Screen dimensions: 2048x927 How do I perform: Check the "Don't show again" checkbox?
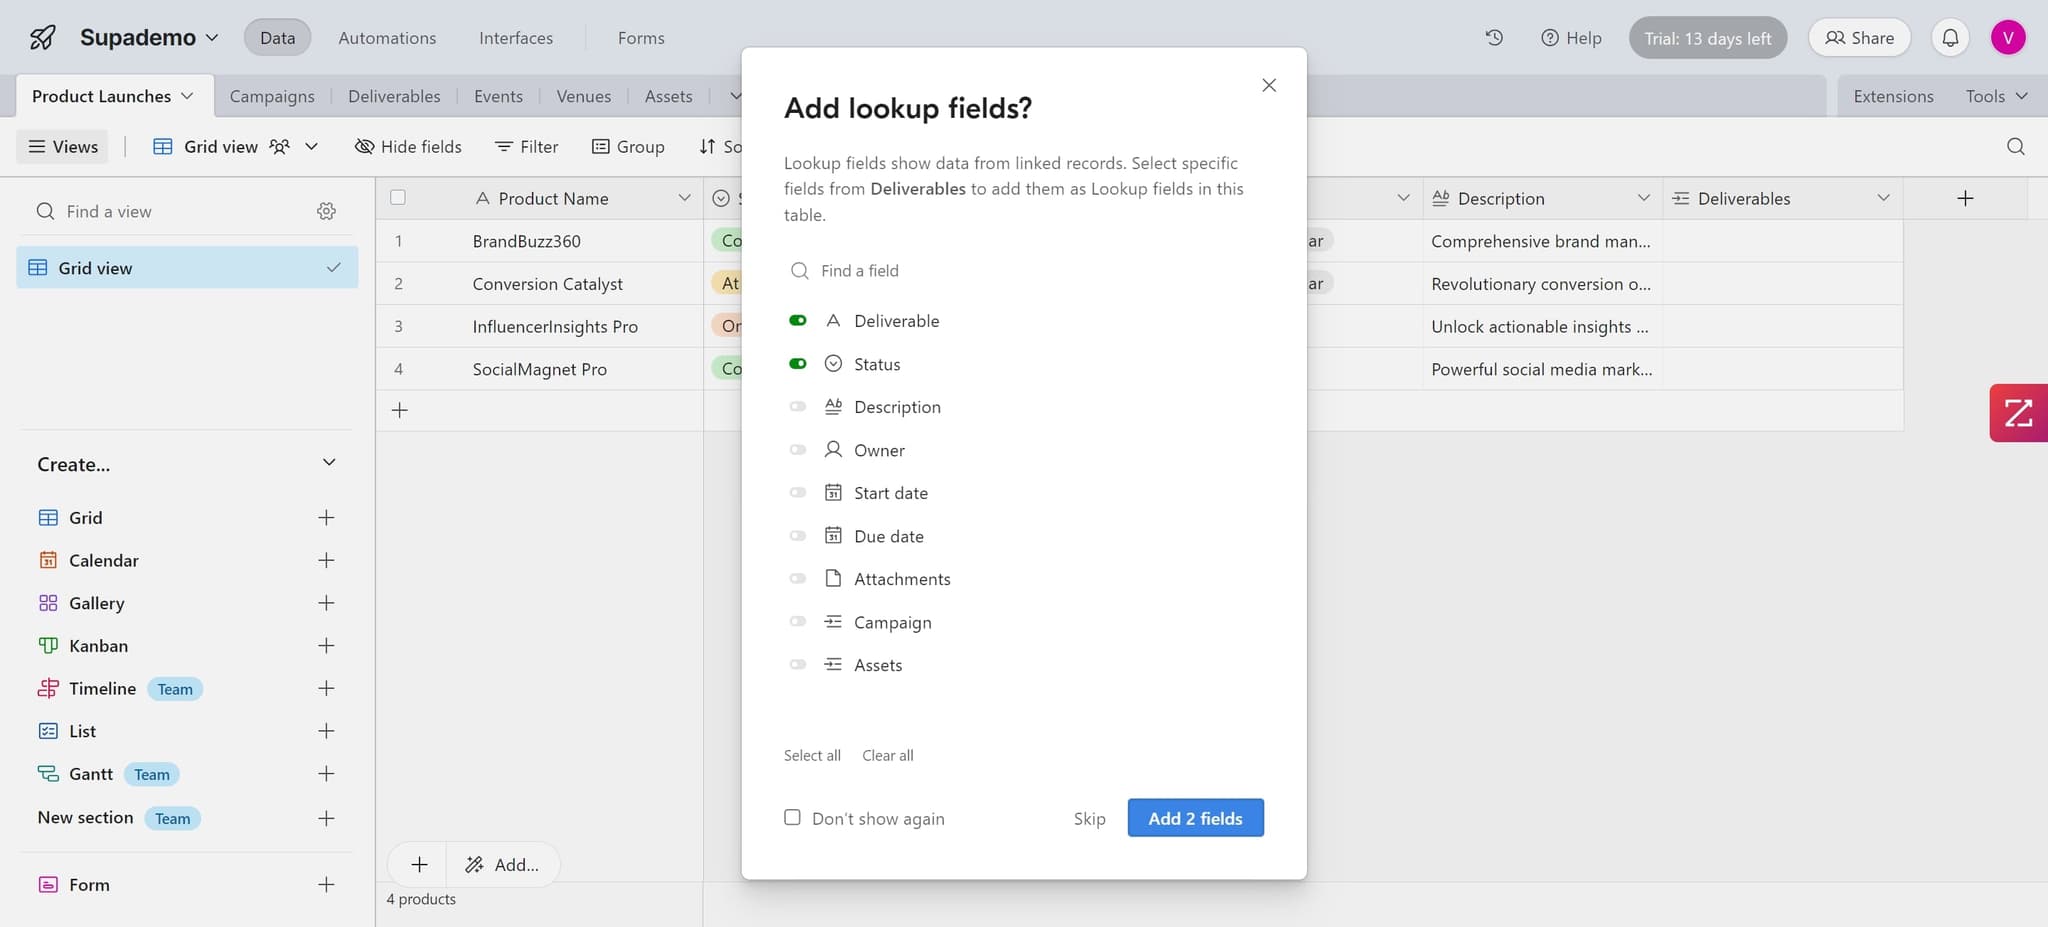[x=791, y=817]
